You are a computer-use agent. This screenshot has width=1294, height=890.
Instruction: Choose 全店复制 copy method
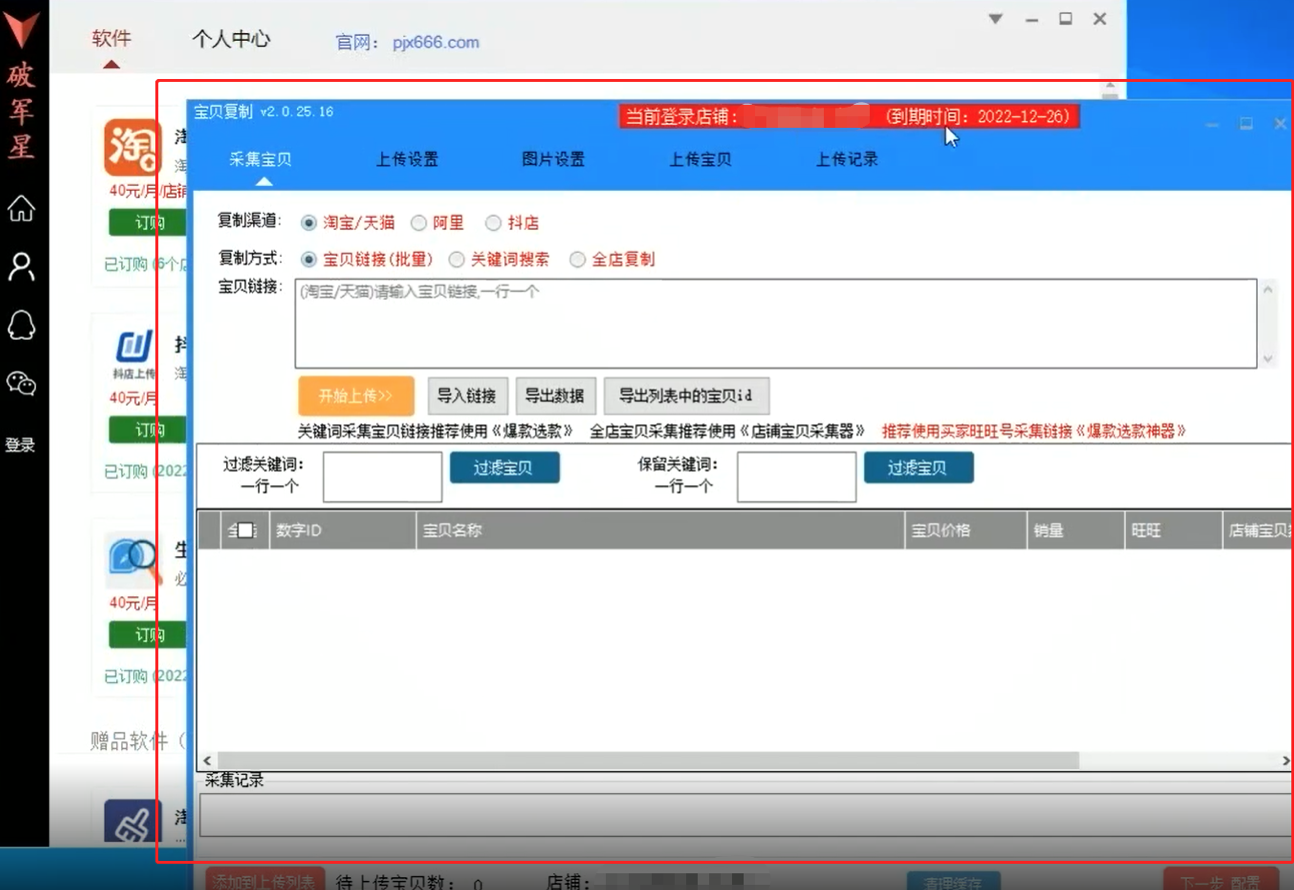(x=577, y=259)
